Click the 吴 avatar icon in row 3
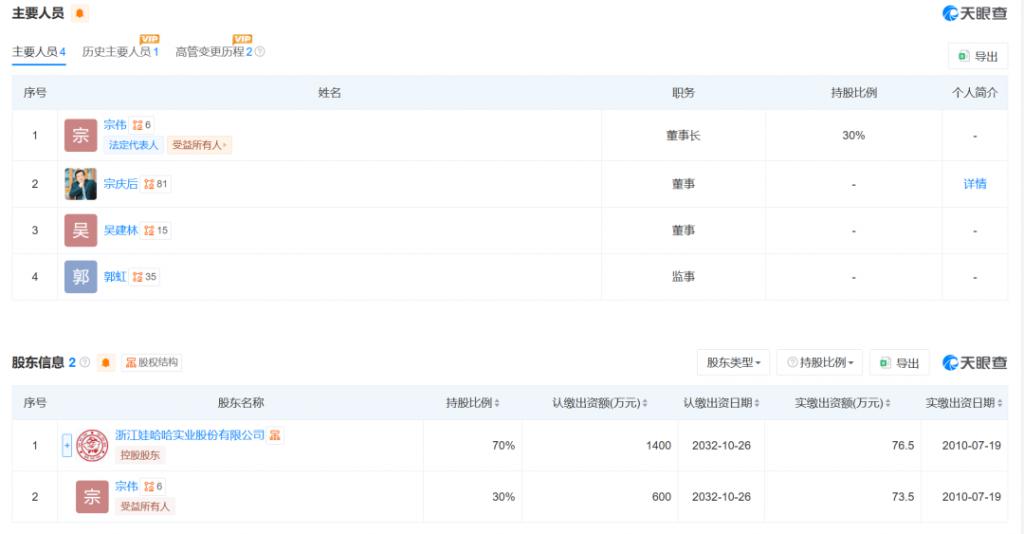This screenshot has height=534, width=1024. point(81,231)
